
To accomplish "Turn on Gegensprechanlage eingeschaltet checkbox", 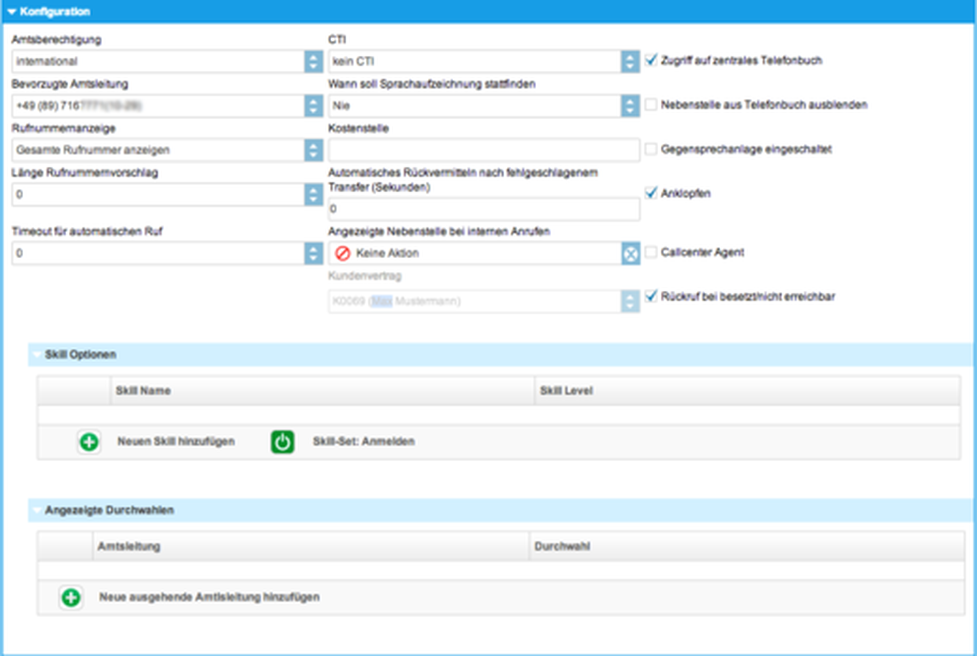I will click(x=652, y=149).
